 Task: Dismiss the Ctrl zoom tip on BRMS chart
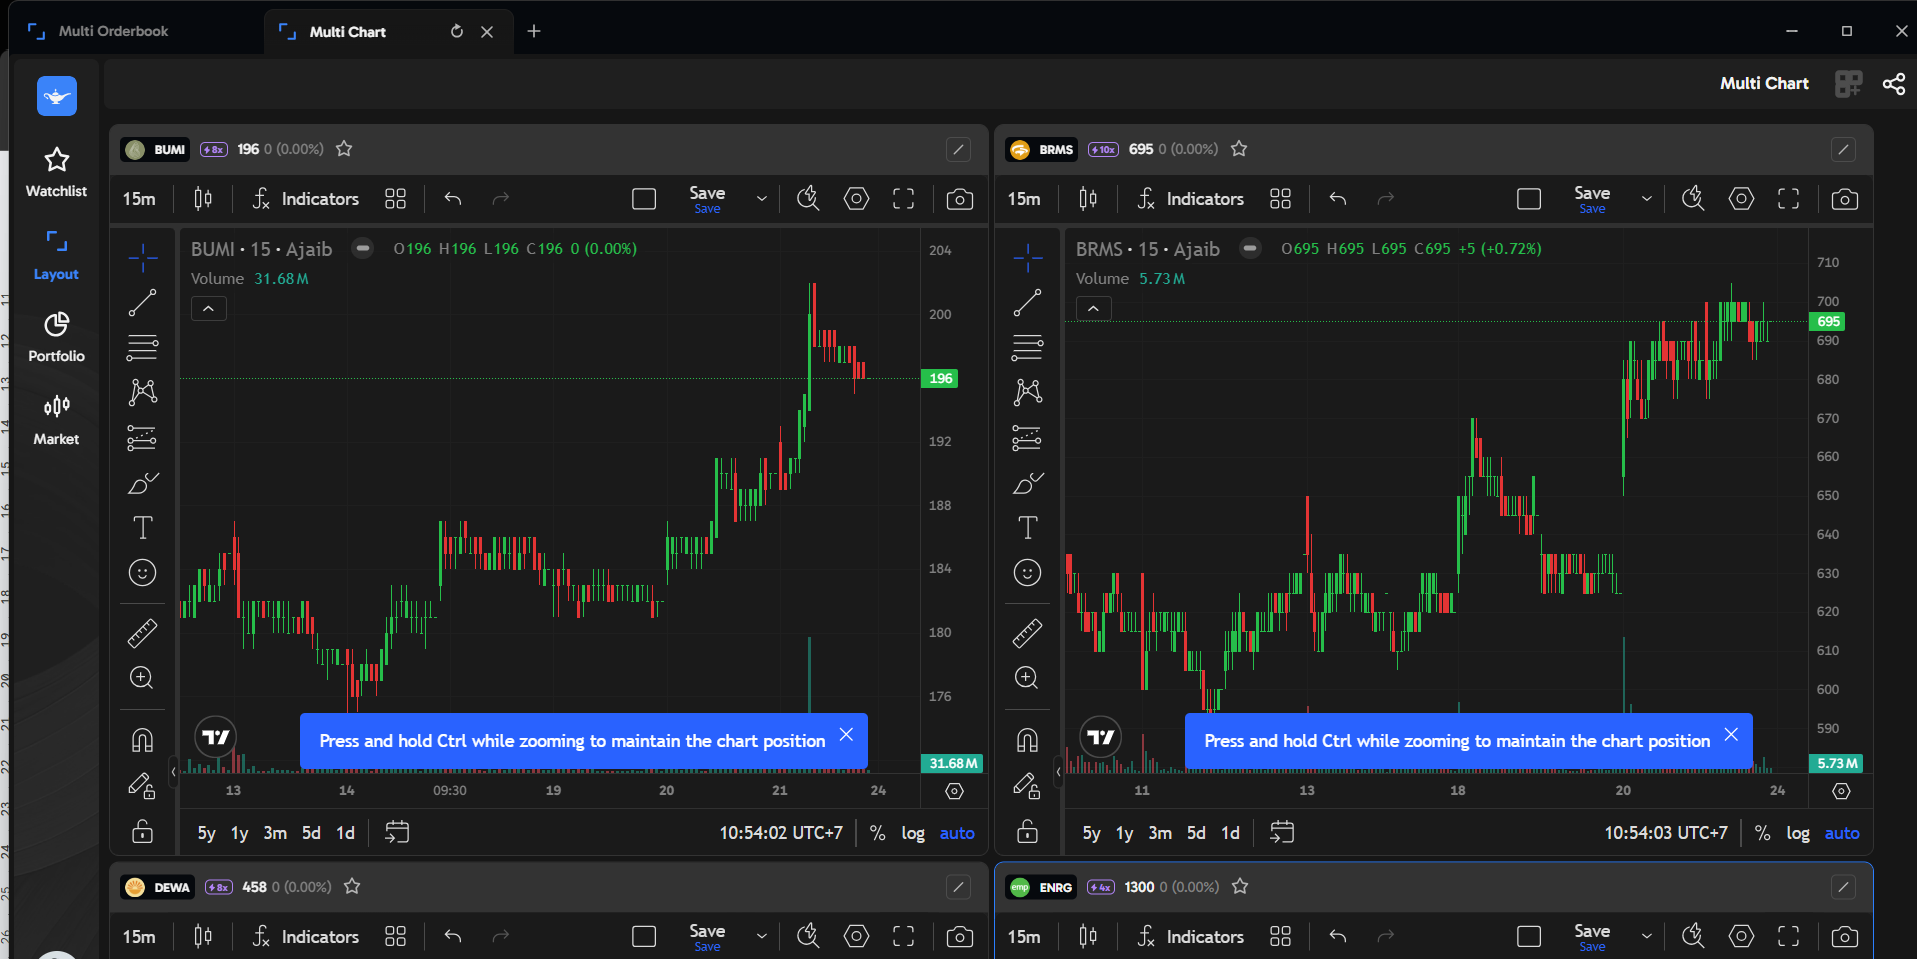pyautogui.click(x=1731, y=735)
